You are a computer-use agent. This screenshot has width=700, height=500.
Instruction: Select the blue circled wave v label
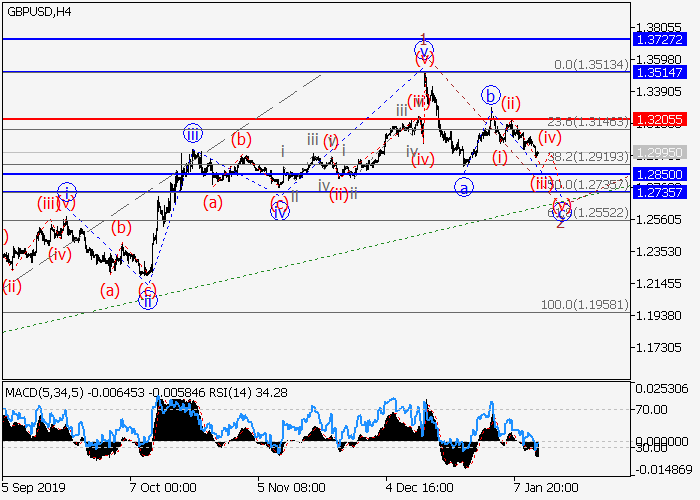click(x=424, y=50)
